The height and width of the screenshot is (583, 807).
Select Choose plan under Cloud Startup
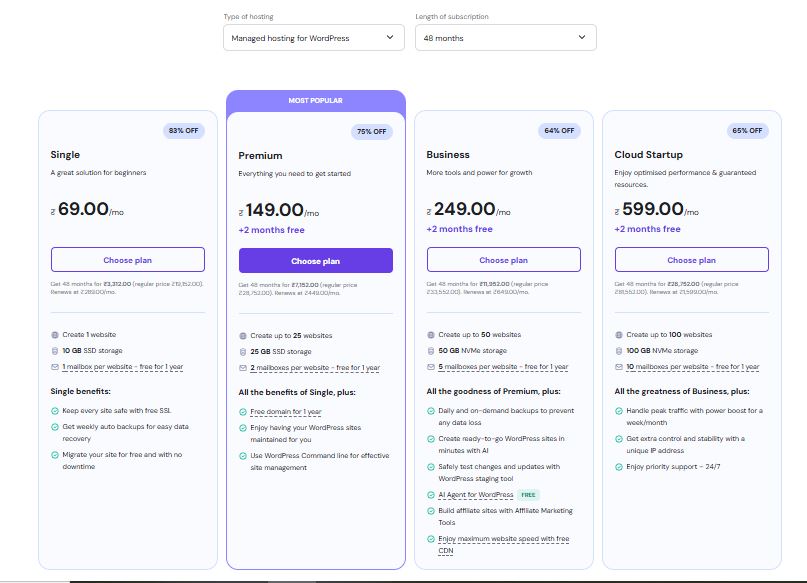point(691,260)
